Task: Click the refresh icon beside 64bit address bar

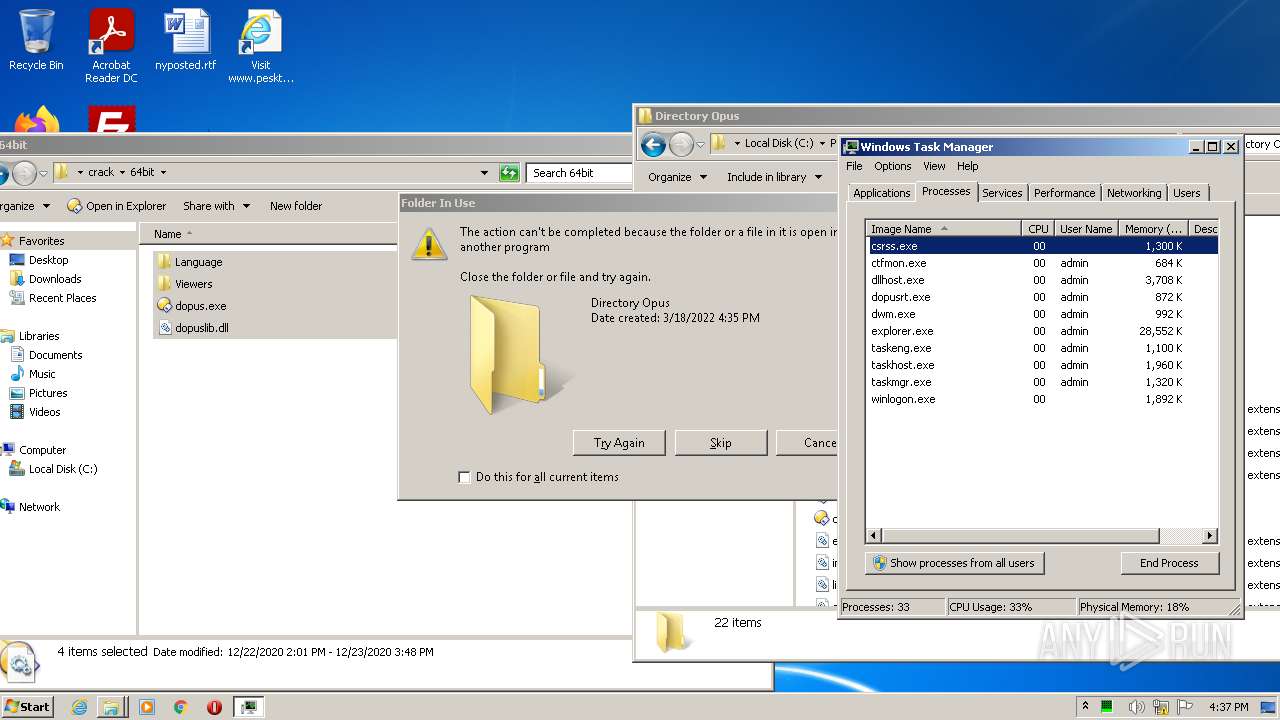Action: 510,172
